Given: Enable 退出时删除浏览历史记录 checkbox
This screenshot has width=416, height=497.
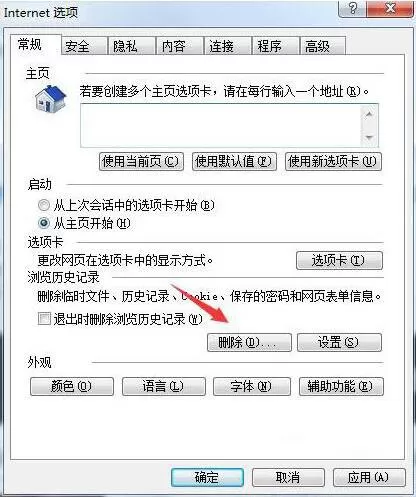Looking at the screenshot, I should 44,318.
